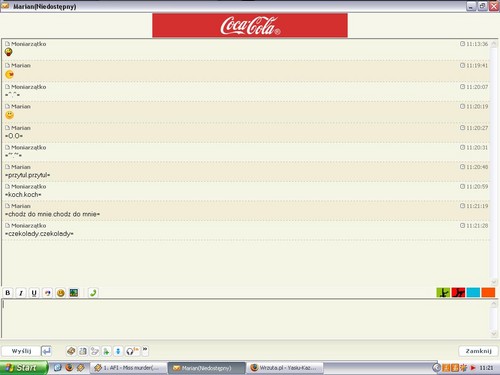
Task: Click in the message input text area
Action: 246,318
